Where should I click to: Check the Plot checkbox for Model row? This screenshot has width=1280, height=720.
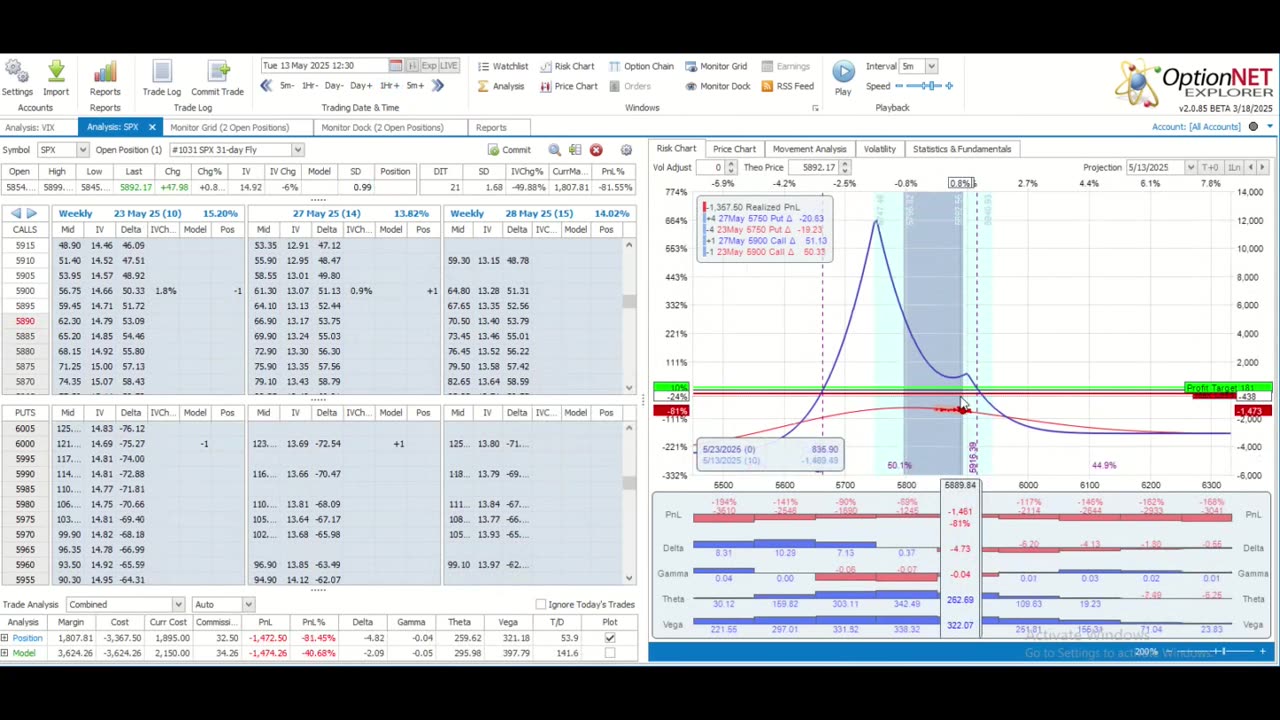tap(609, 653)
